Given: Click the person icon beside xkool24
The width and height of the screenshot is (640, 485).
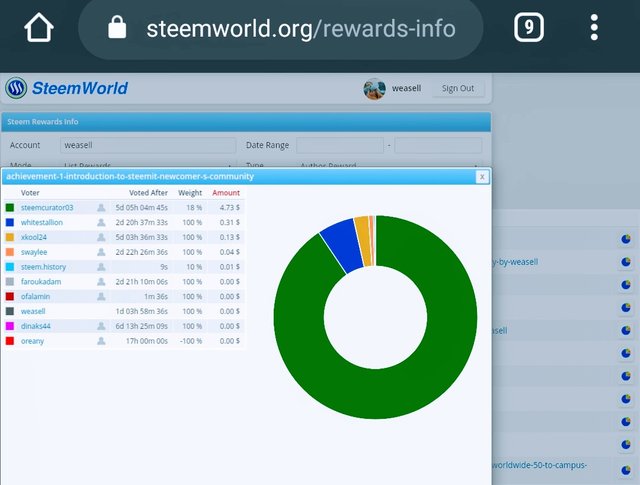Looking at the screenshot, I should click(x=101, y=237).
